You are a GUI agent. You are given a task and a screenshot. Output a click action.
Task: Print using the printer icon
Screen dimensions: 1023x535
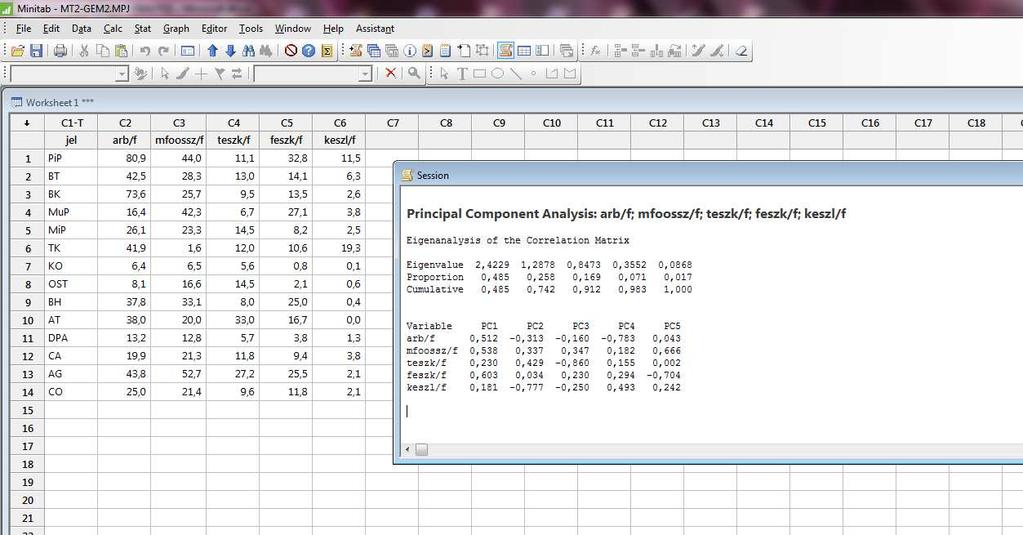(60, 51)
